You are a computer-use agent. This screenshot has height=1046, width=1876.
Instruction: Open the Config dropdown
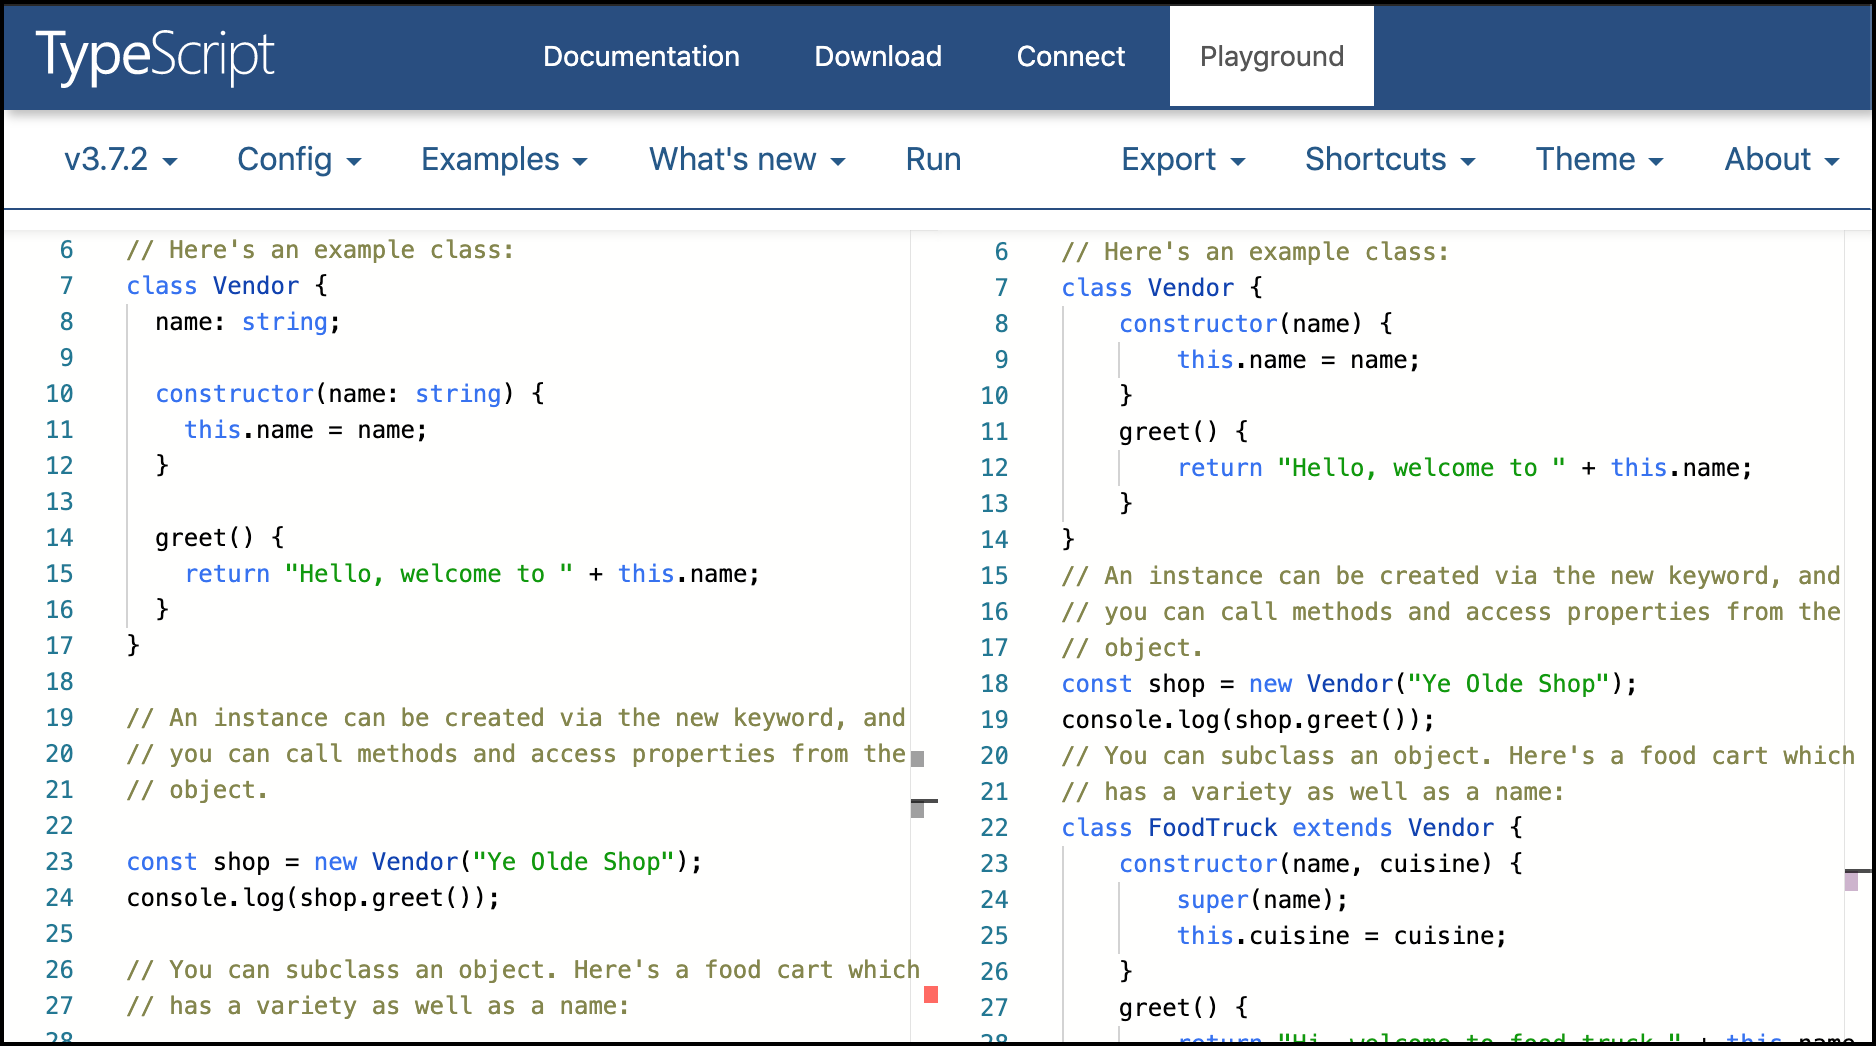[x=298, y=159]
